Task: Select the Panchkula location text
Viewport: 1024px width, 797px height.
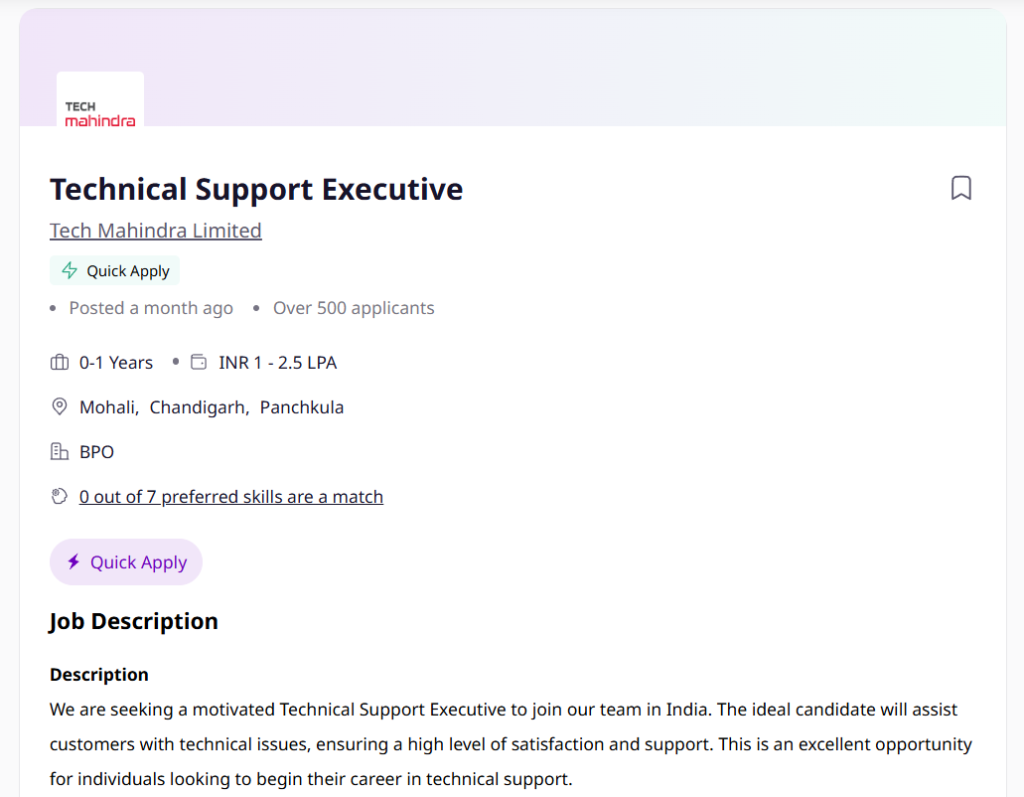Action: click(x=302, y=408)
